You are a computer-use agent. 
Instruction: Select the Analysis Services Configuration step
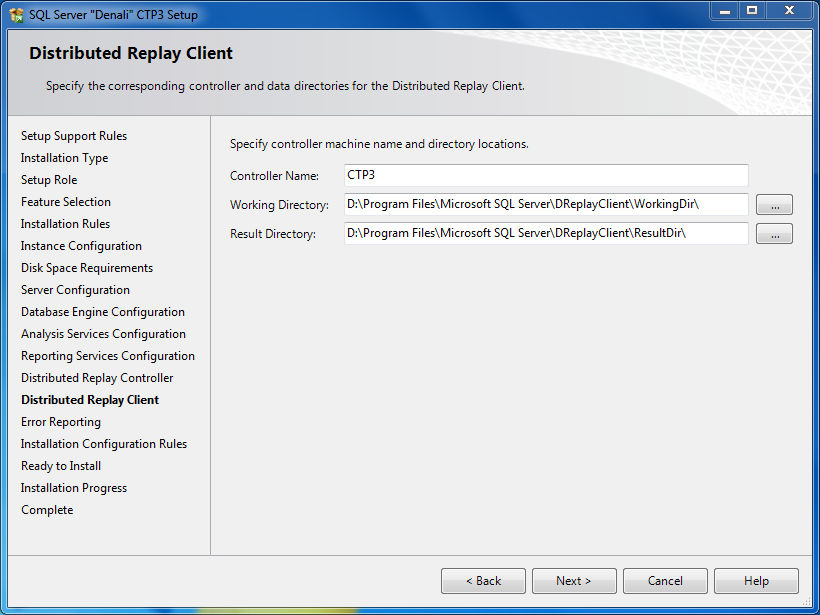[x=104, y=334]
